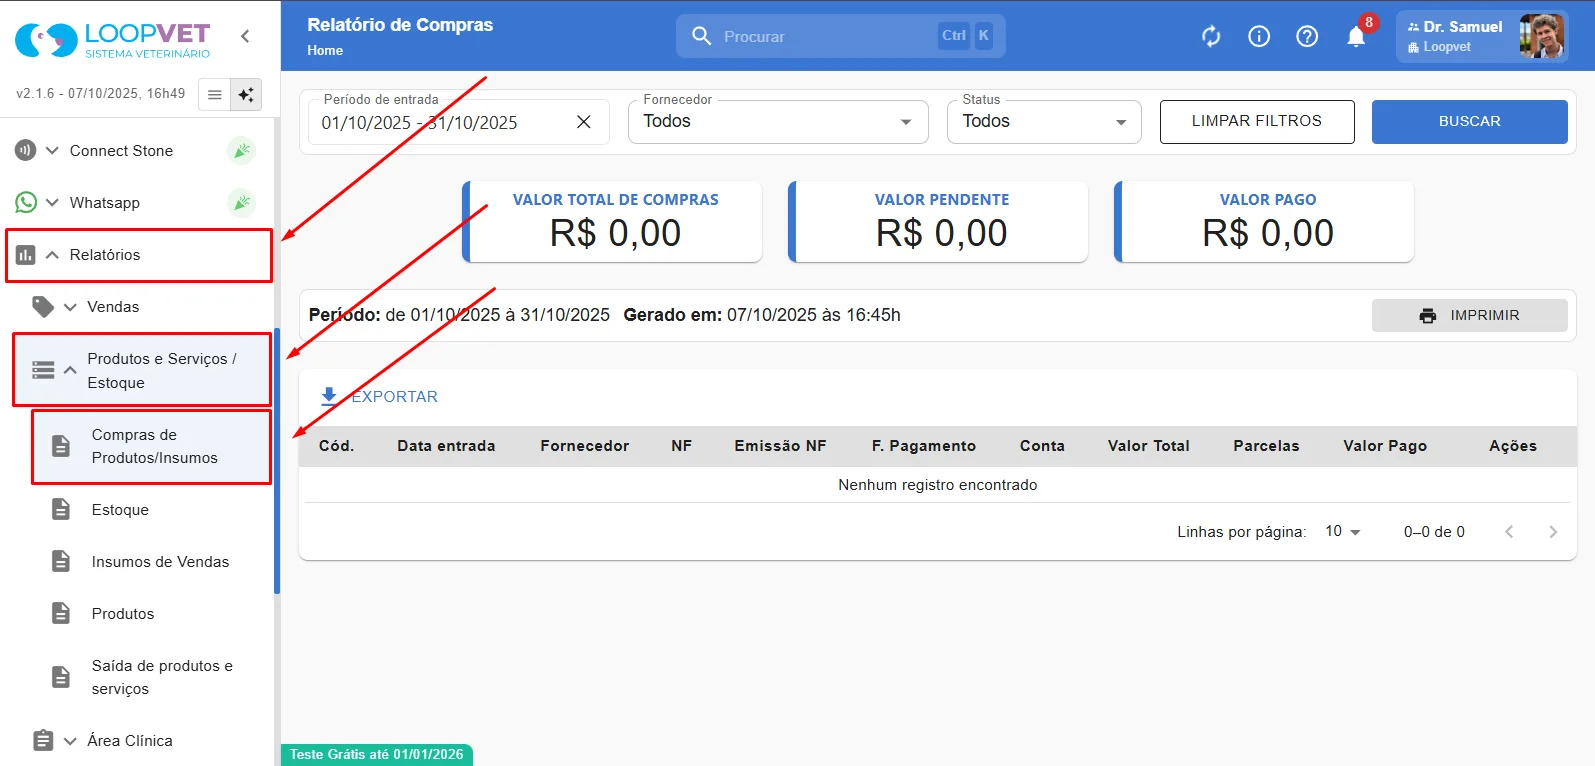Click the Whatsapp logo icon

coord(25,202)
